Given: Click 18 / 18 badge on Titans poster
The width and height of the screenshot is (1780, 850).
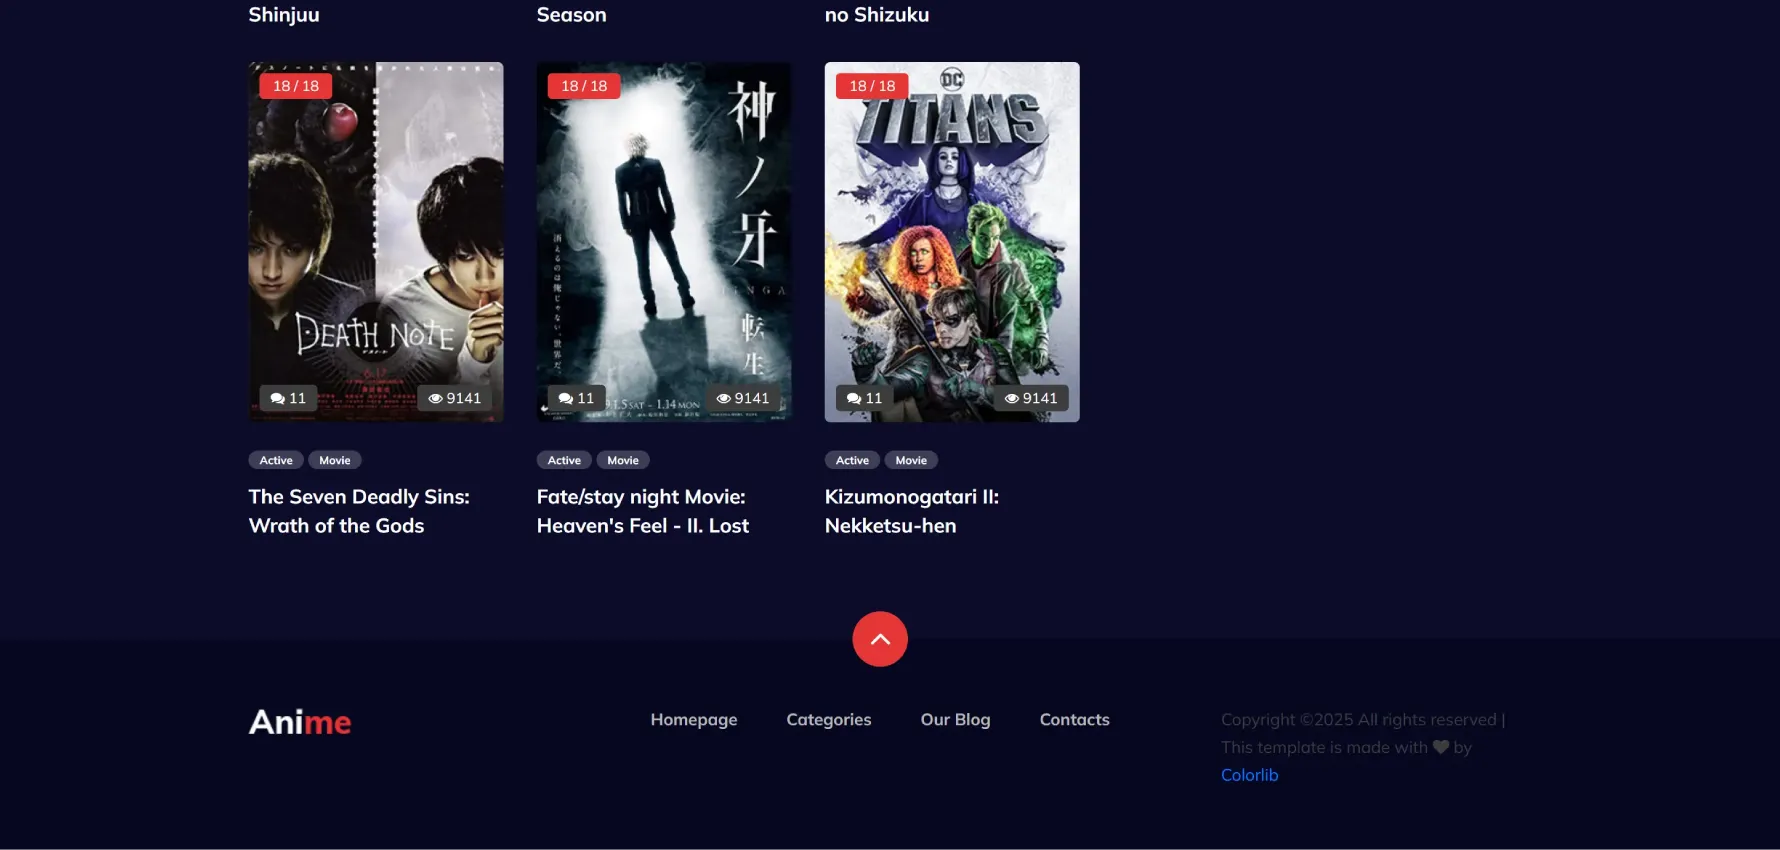Looking at the screenshot, I should (x=872, y=86).
